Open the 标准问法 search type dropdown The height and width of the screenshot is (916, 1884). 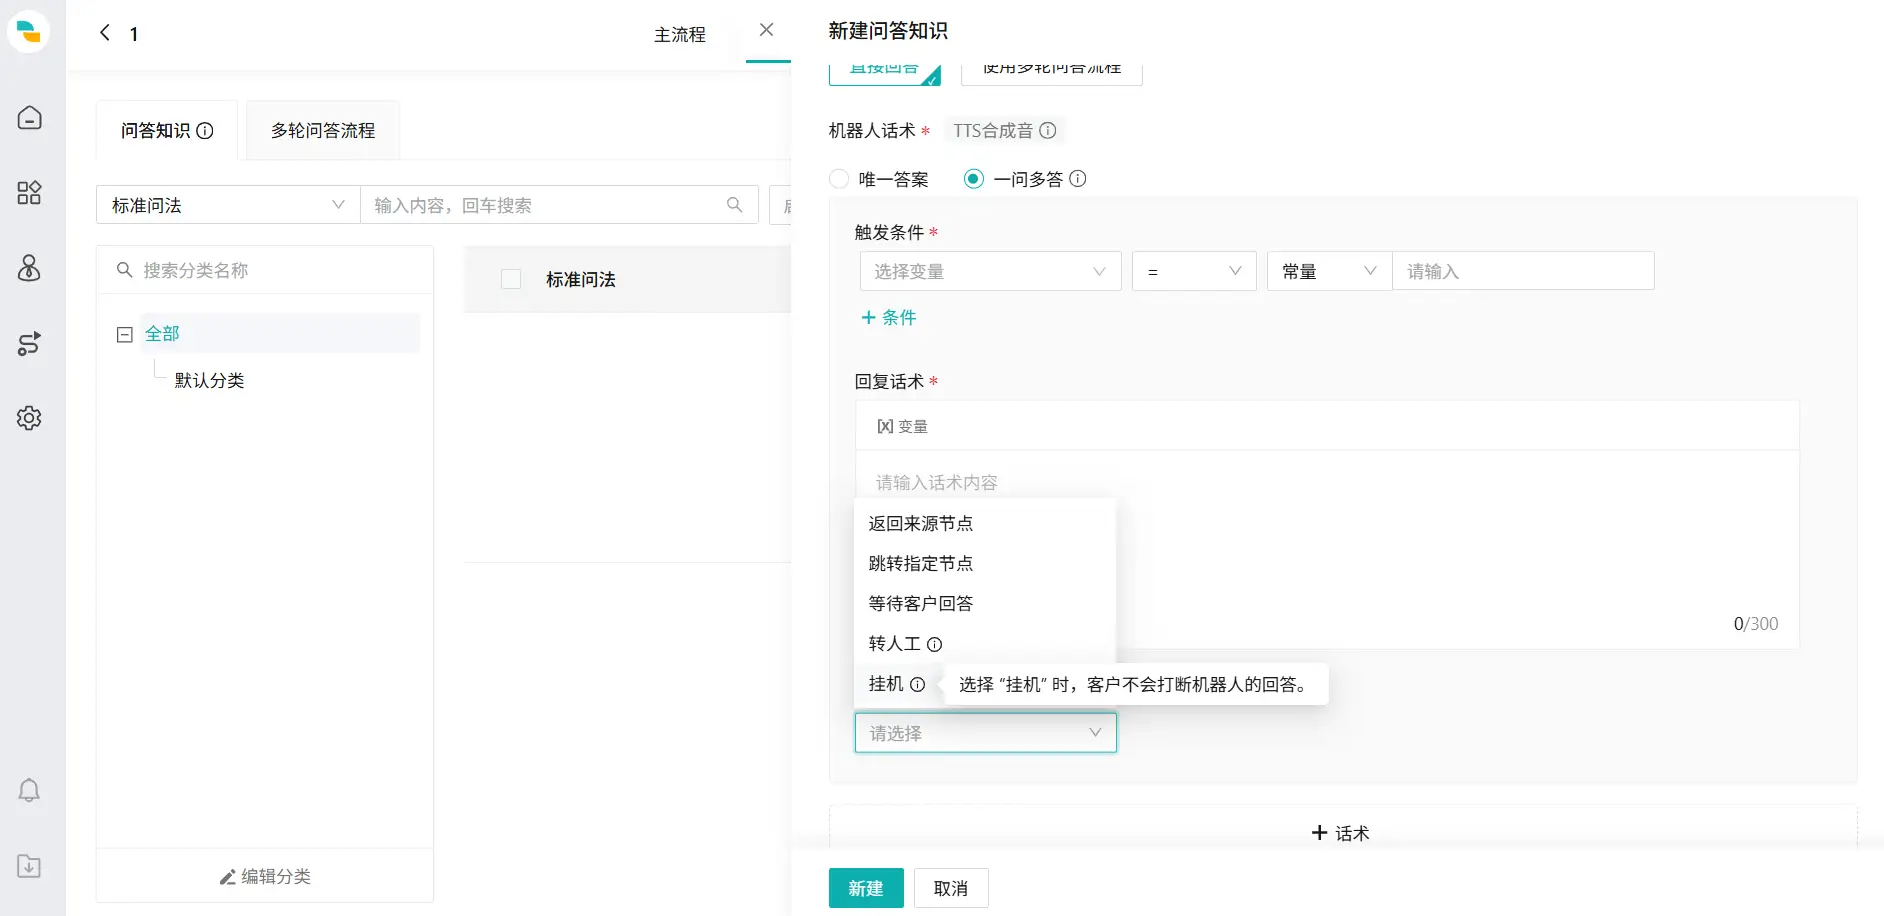[x=228, y=205]
